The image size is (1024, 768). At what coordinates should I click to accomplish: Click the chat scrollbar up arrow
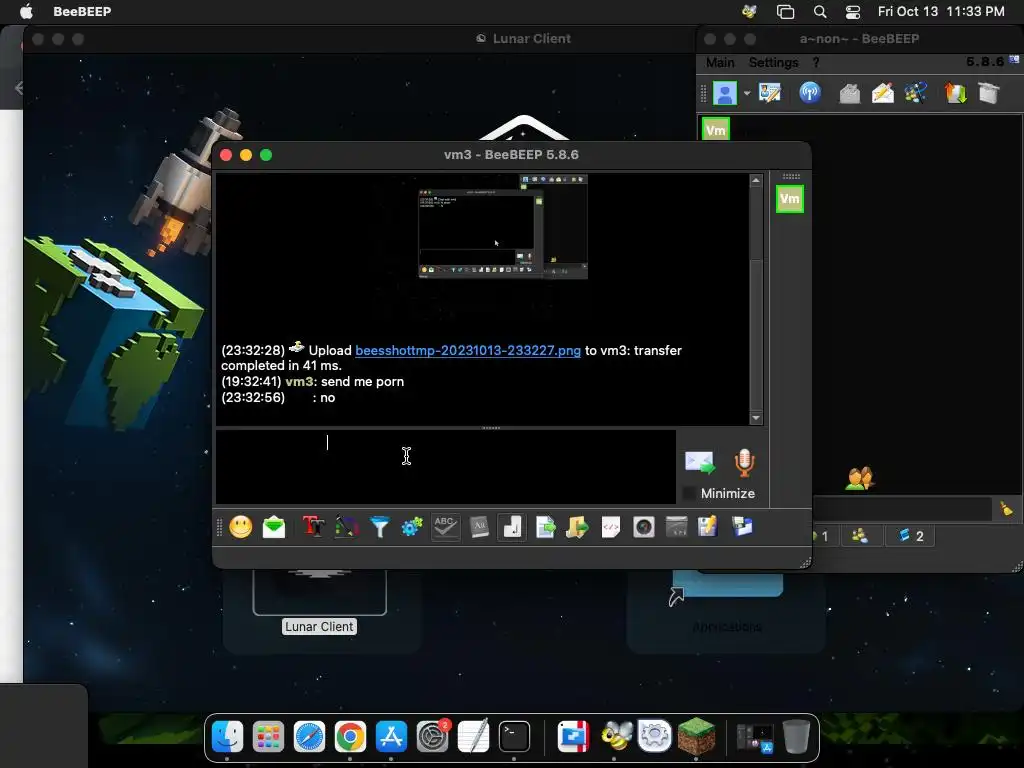tap(756, 180)
